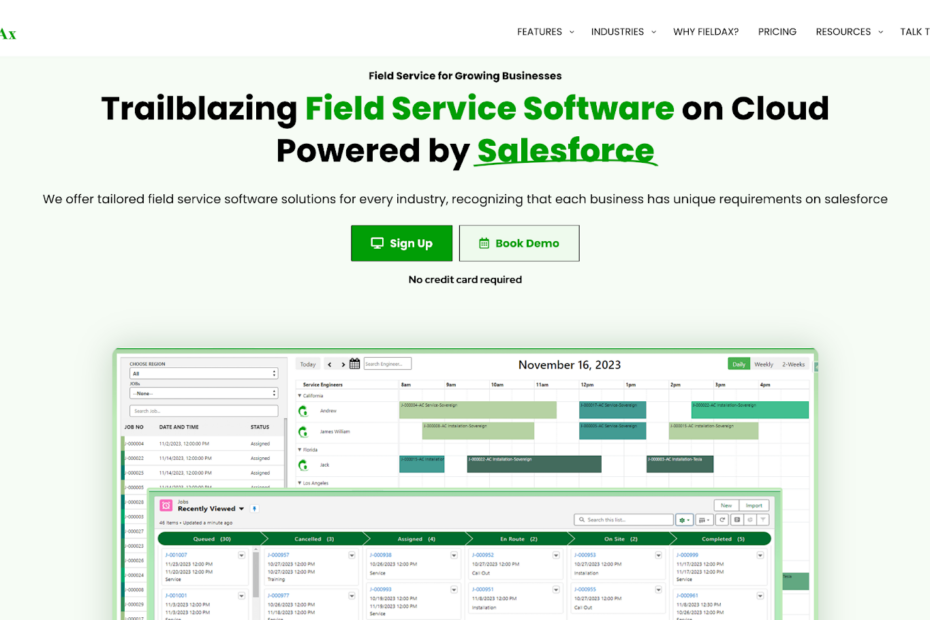The image size is (930, 620).
Task: Click Andrew's engineer avatar icon
Action: [x=304, y=411]
